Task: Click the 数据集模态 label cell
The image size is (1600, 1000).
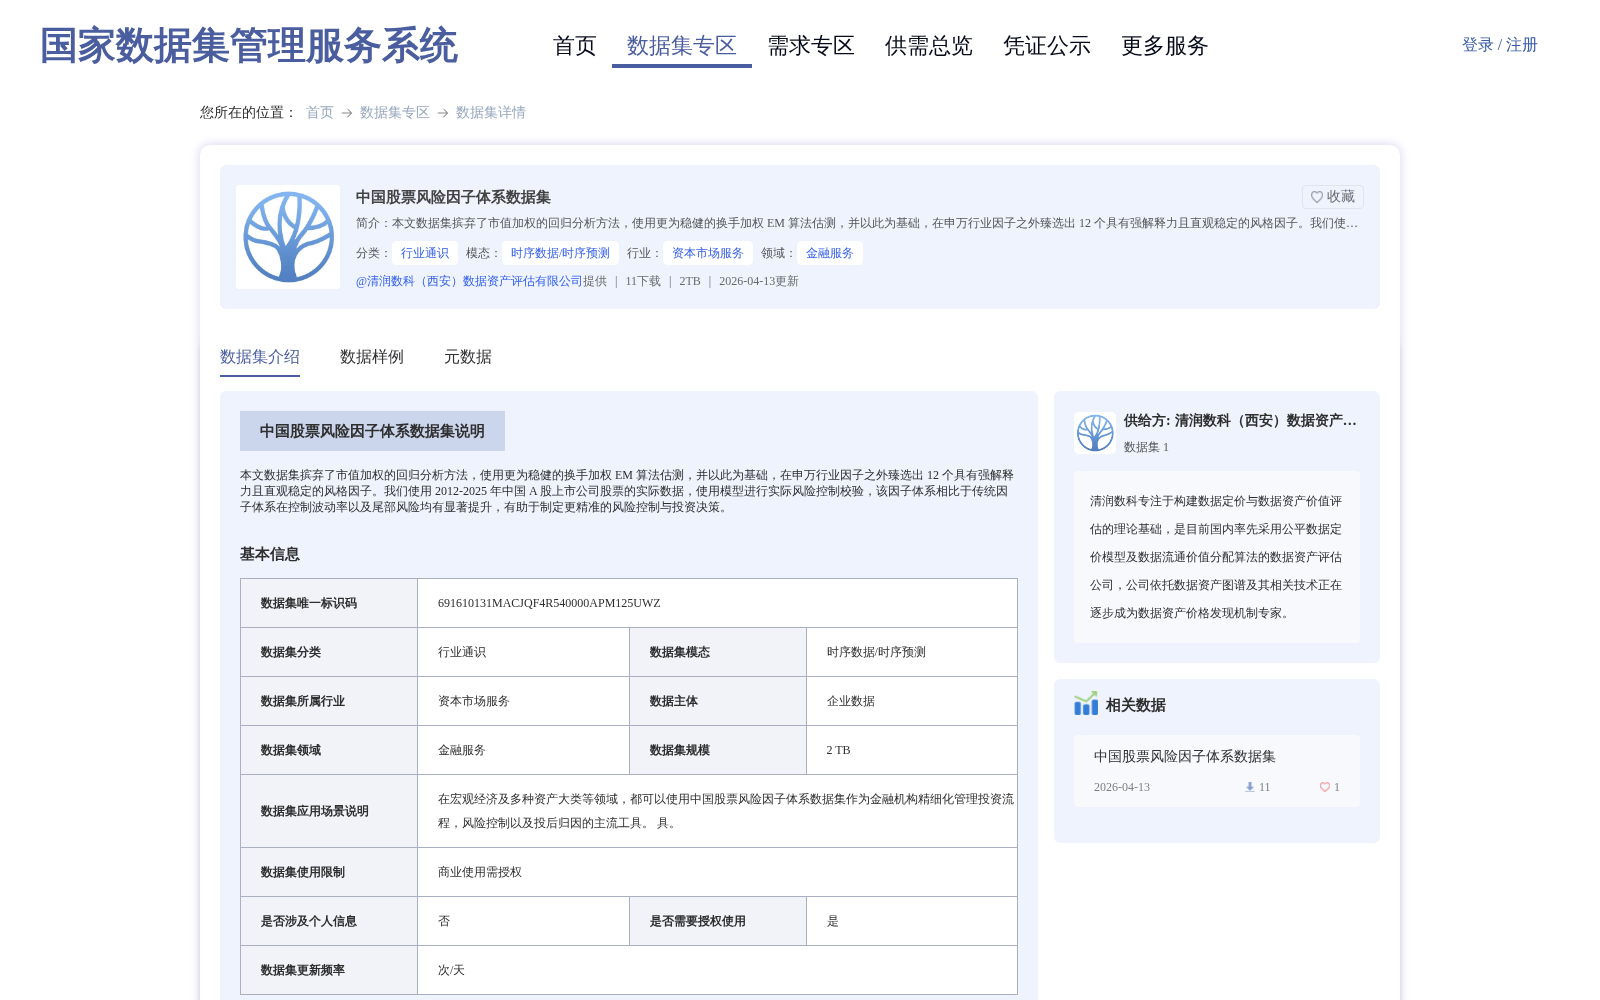Action: [x=718, y=652]
